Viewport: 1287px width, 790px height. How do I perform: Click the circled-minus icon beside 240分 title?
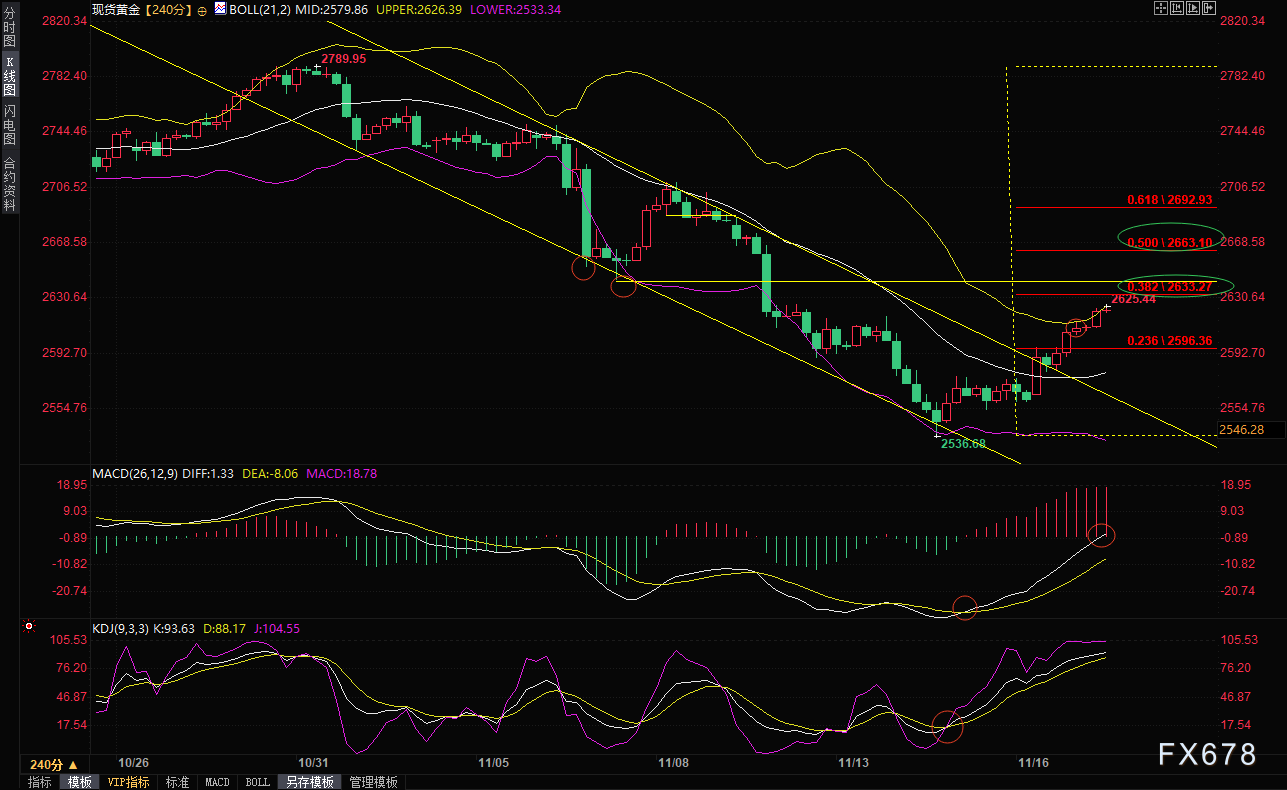[203, 9]
